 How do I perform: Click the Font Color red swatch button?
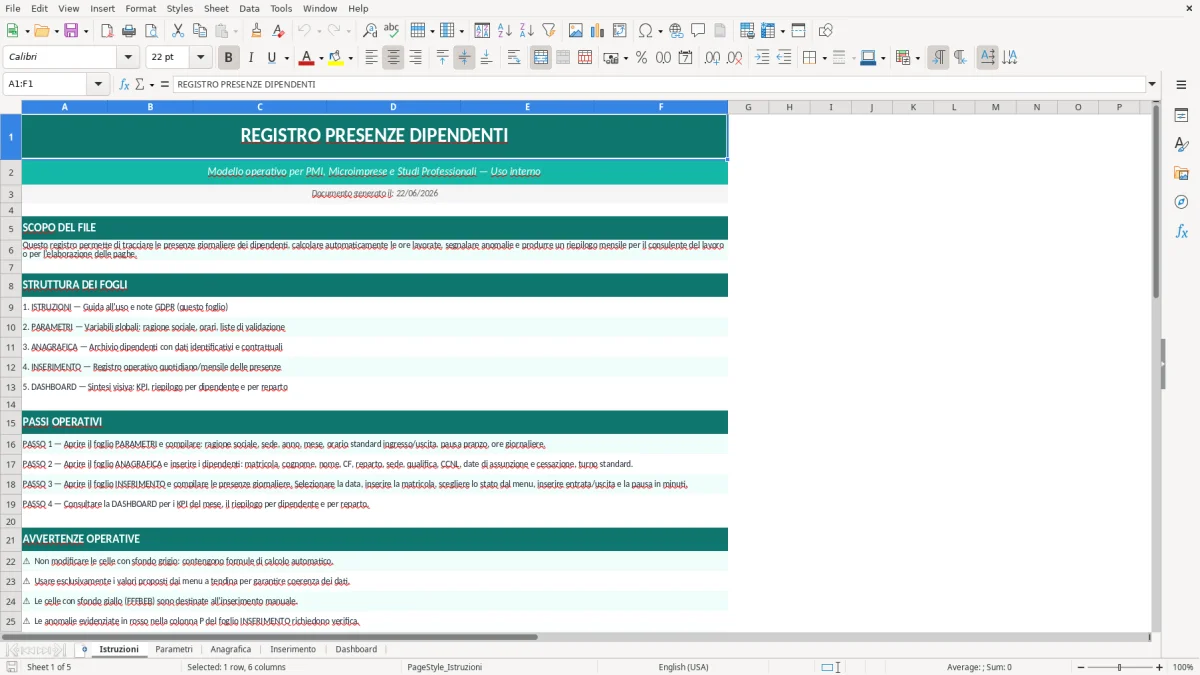[x=306, y=58]
